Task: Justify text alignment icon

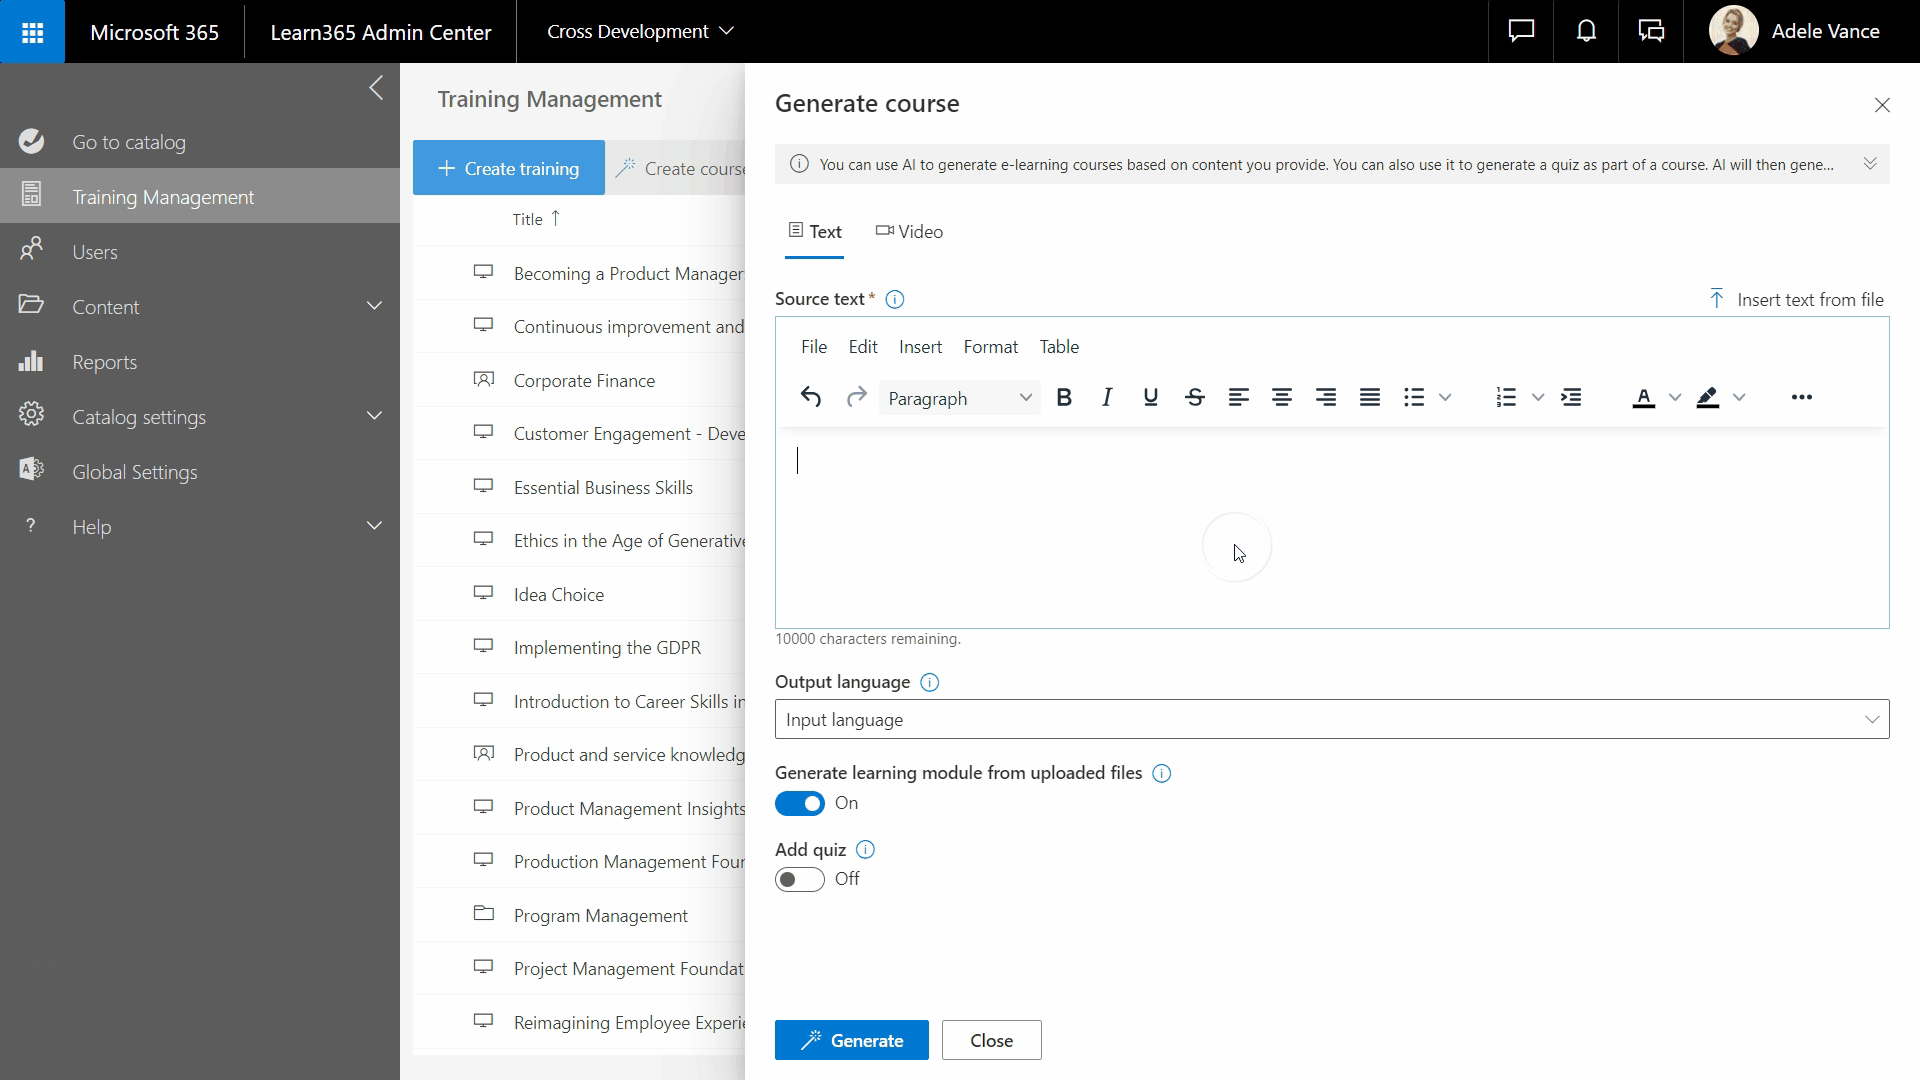Action: tap(1370, 398)
